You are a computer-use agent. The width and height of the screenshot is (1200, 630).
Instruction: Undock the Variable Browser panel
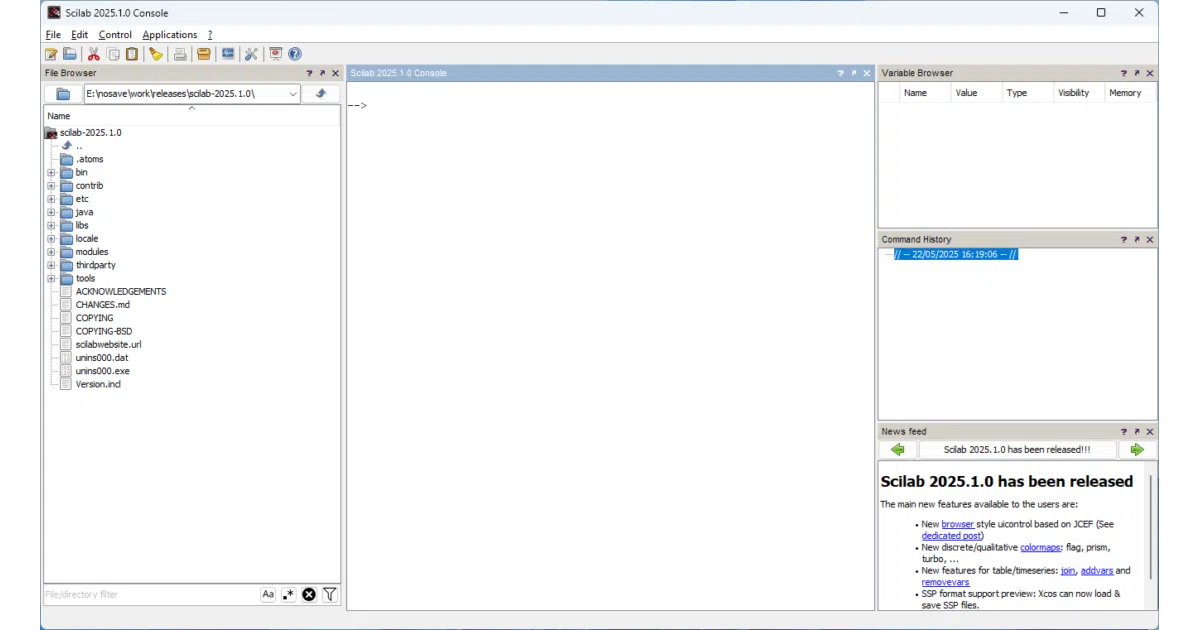tap(1137, 73)
